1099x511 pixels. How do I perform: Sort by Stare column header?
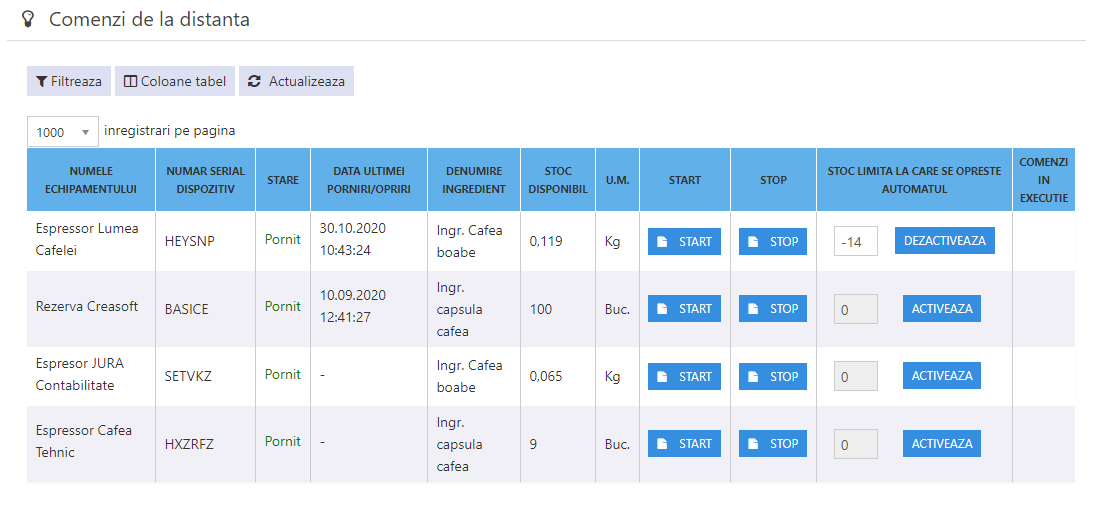[x=283, y=180]
